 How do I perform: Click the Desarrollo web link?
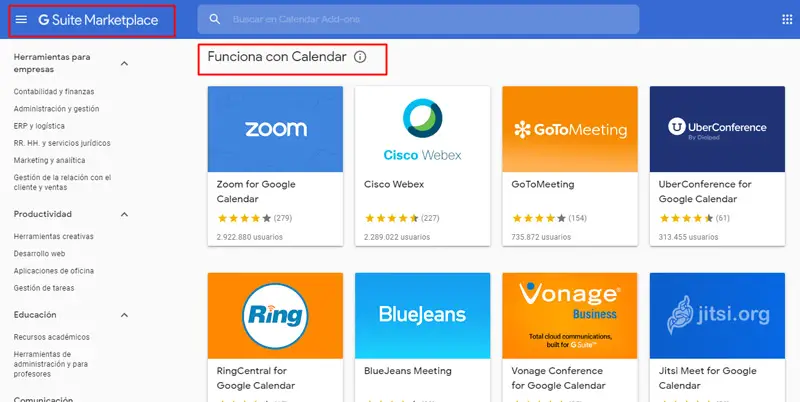point(38,254)
